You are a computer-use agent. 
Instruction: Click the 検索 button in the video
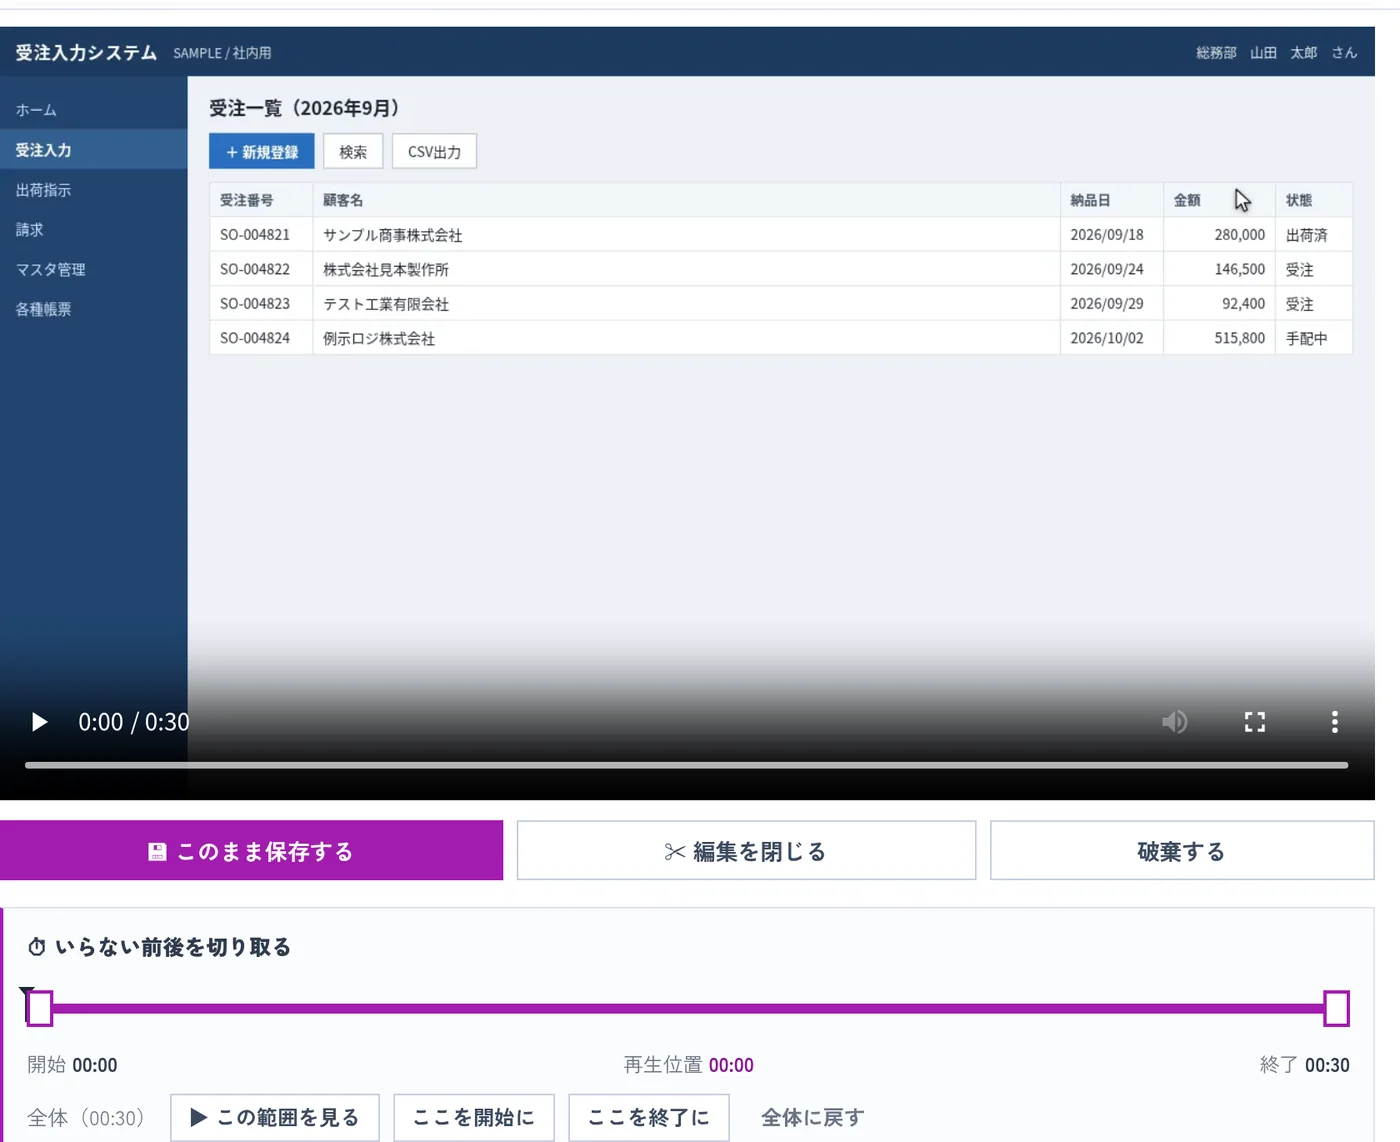coord(353,152)
